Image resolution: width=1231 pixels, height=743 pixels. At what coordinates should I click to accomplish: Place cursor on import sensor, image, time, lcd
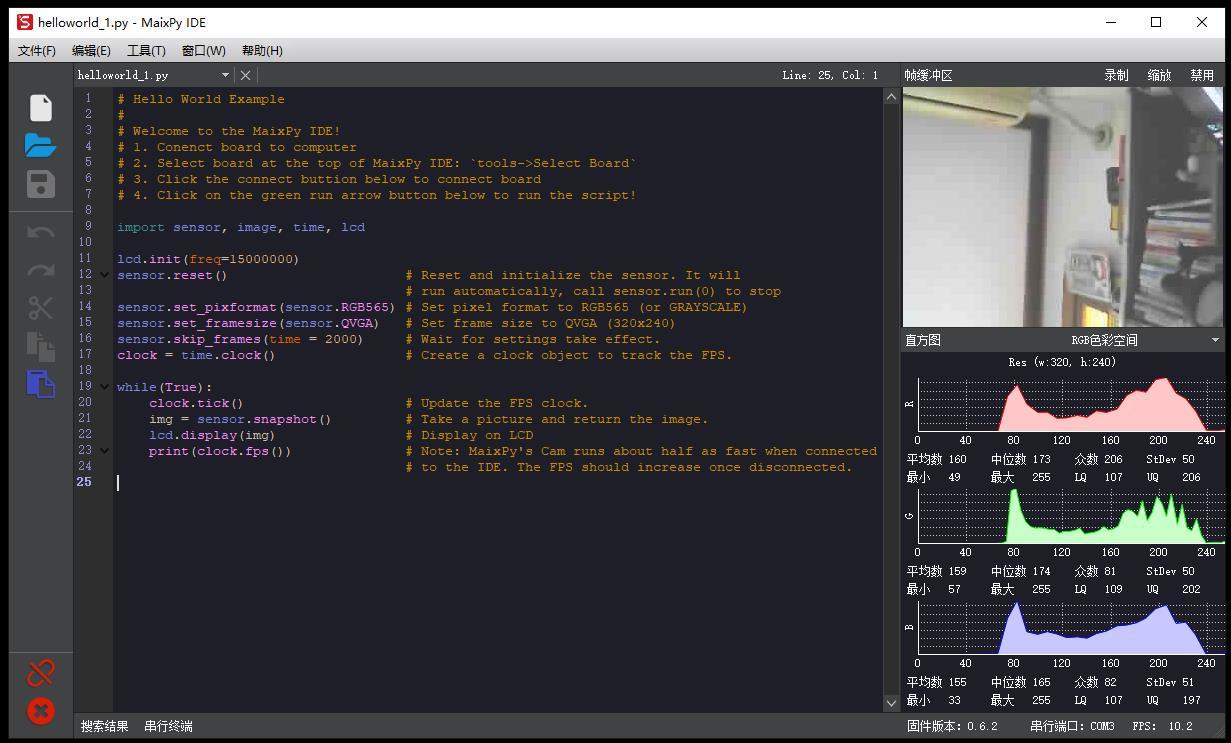click(x=241, y=227)
